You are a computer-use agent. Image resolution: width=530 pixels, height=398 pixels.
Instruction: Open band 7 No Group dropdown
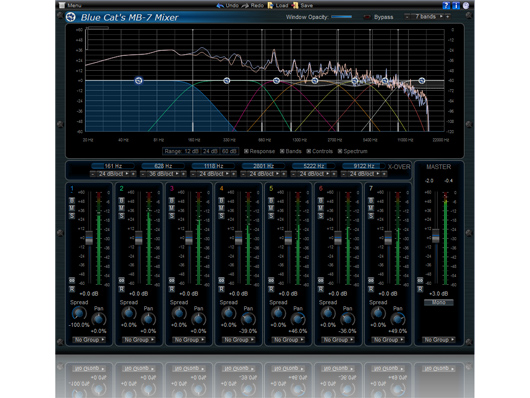tap(388, 340)
